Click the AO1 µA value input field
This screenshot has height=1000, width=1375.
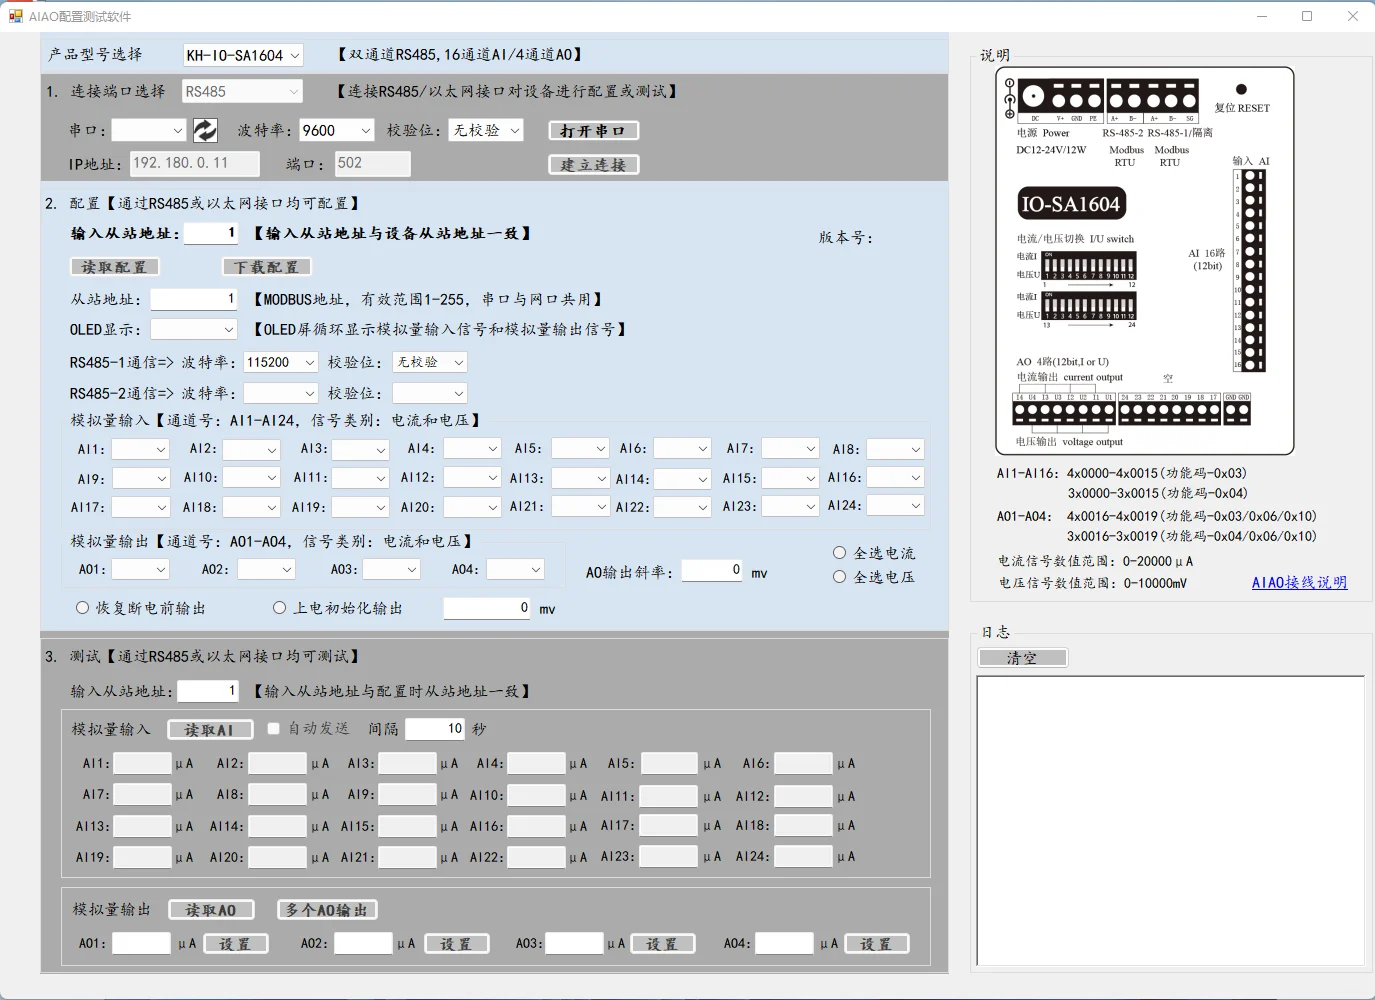click(x=142, y=943)
